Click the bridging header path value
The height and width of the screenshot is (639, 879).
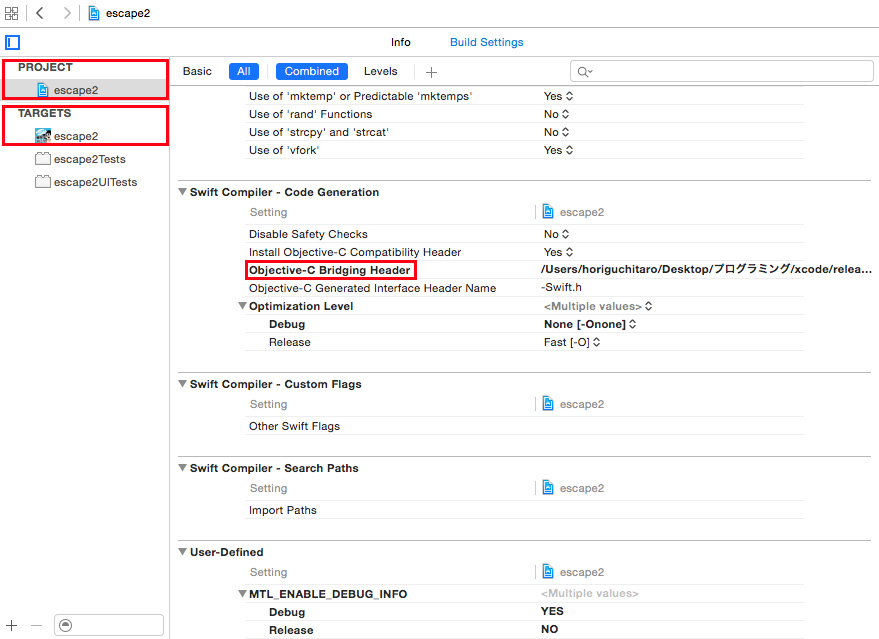point(706,269)
